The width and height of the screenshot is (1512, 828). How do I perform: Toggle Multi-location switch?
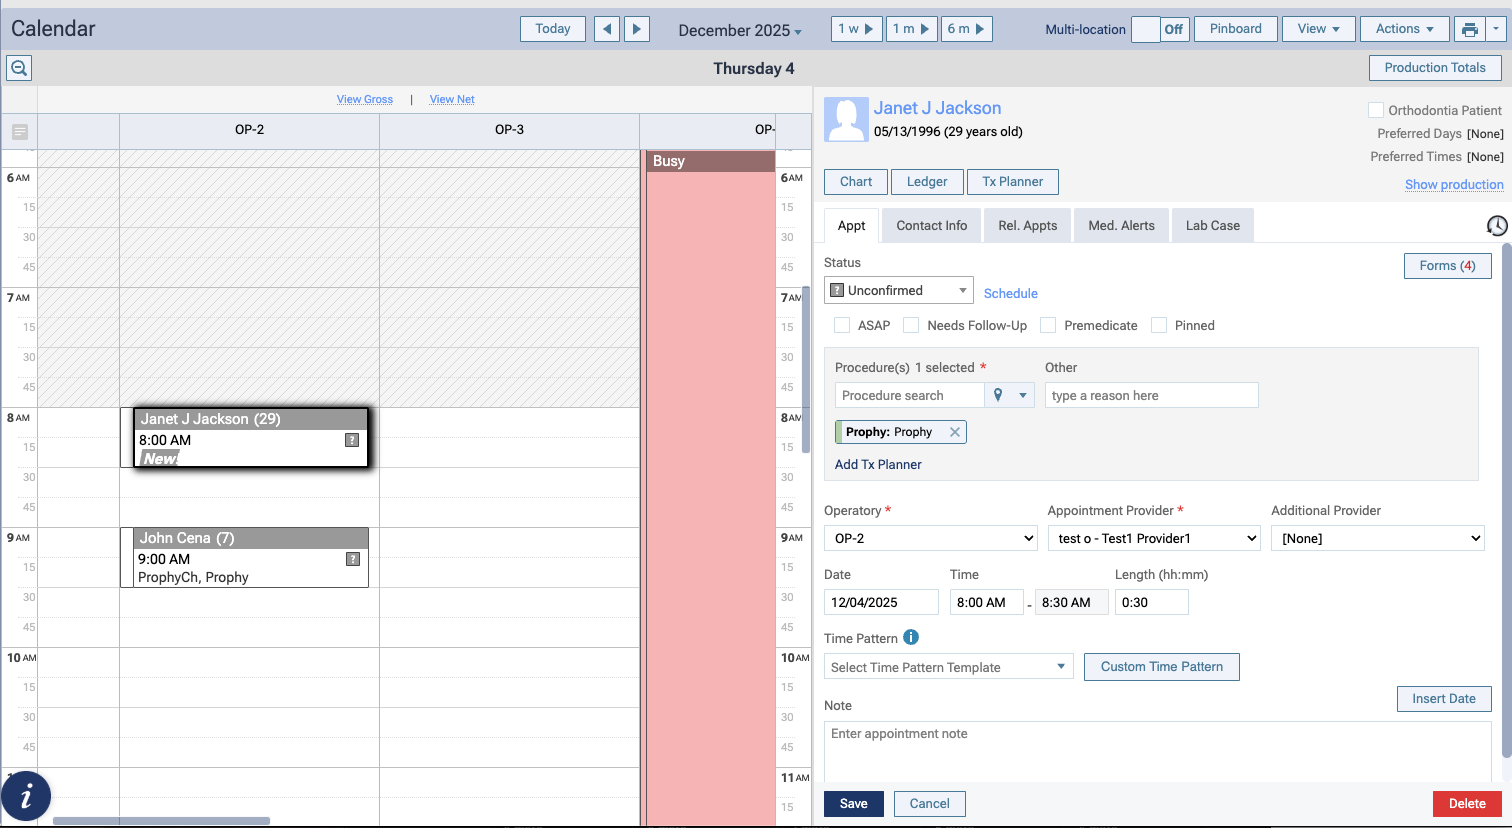tap(1159, 29)
